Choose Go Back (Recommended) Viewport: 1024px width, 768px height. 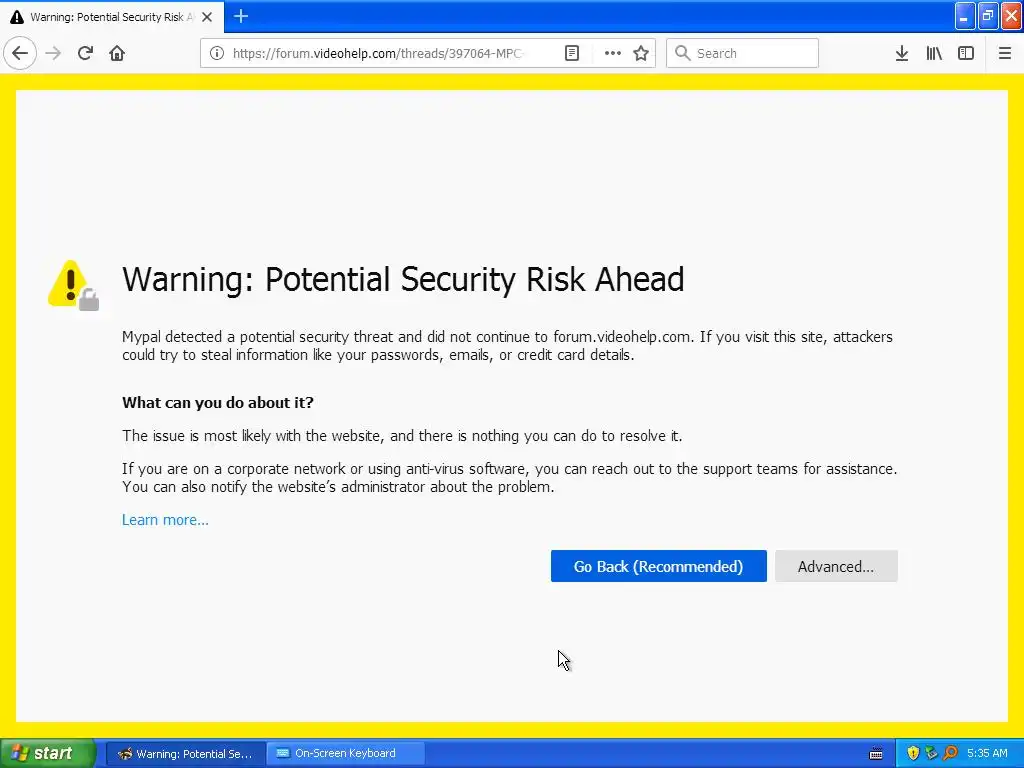[x=658, y=566]
